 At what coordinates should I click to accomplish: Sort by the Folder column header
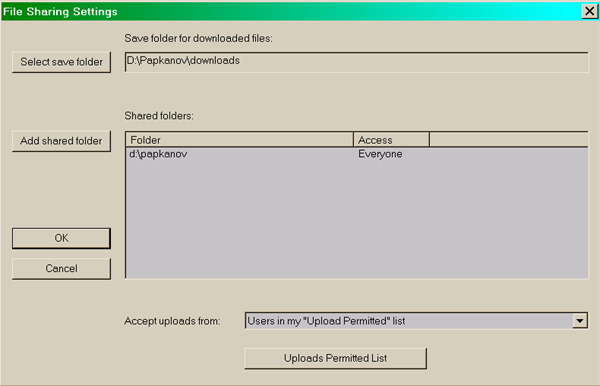click(x=239, y=140)
